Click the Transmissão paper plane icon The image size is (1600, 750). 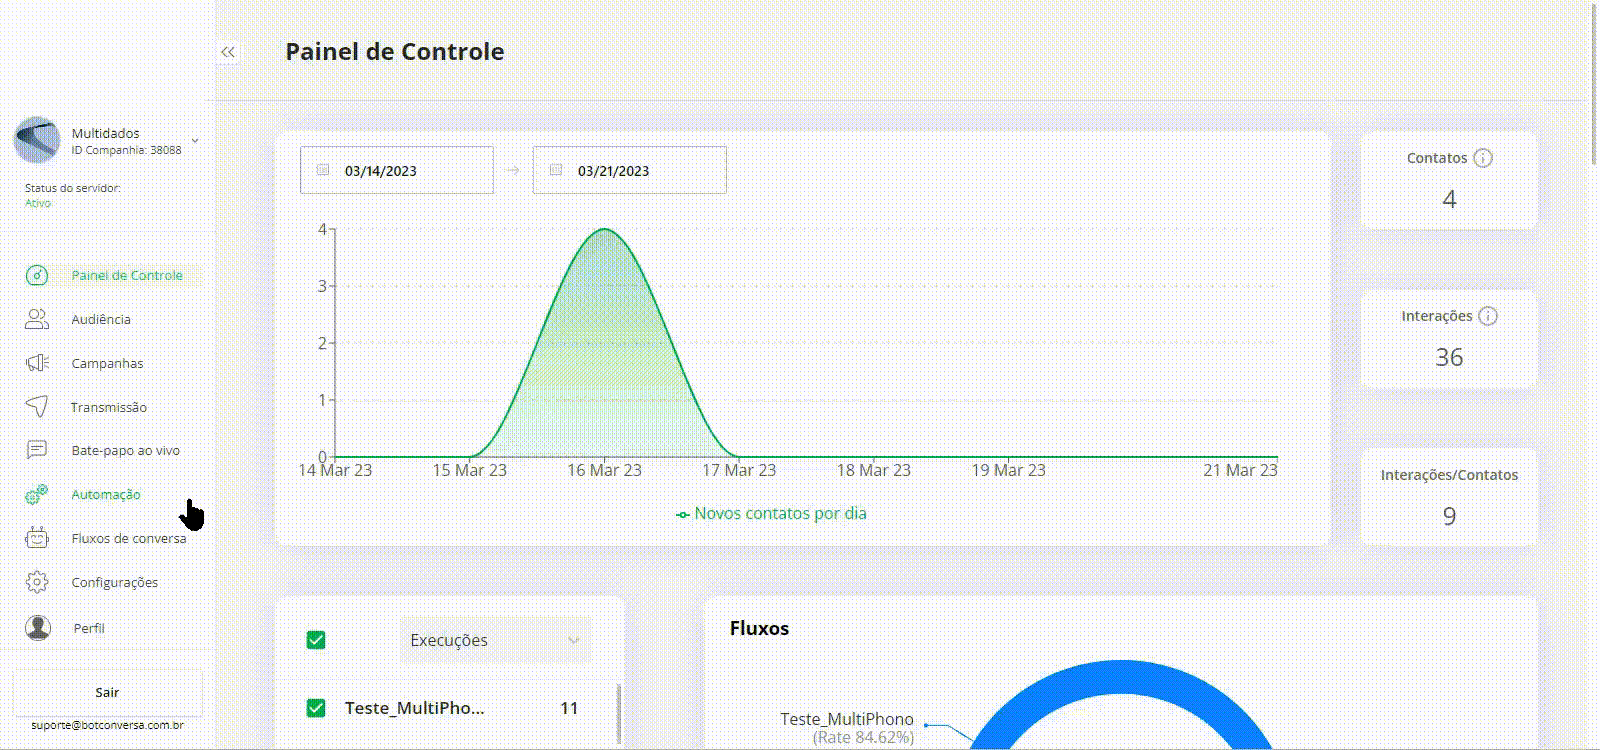click(37, 406)
